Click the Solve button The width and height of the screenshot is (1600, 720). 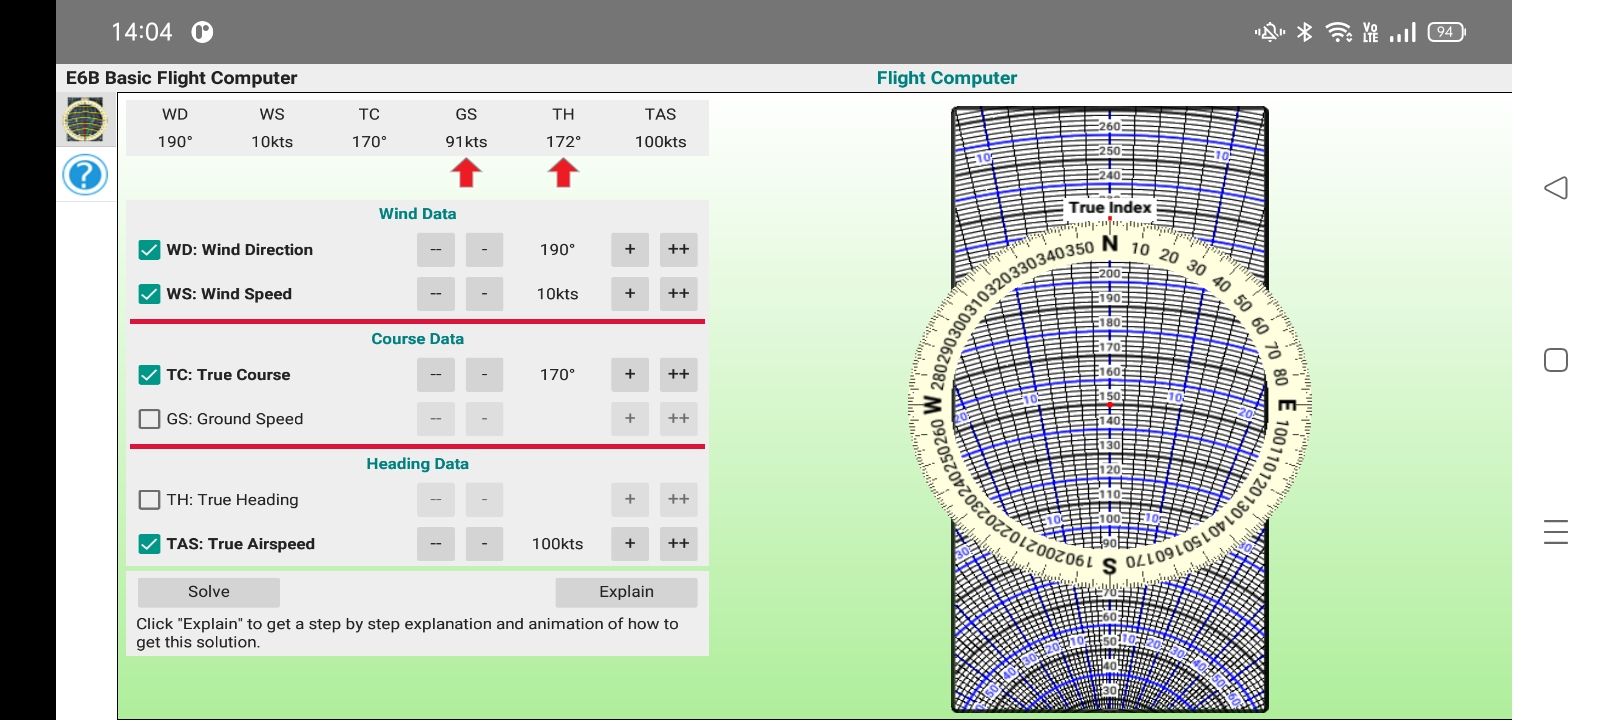point(209,592)
